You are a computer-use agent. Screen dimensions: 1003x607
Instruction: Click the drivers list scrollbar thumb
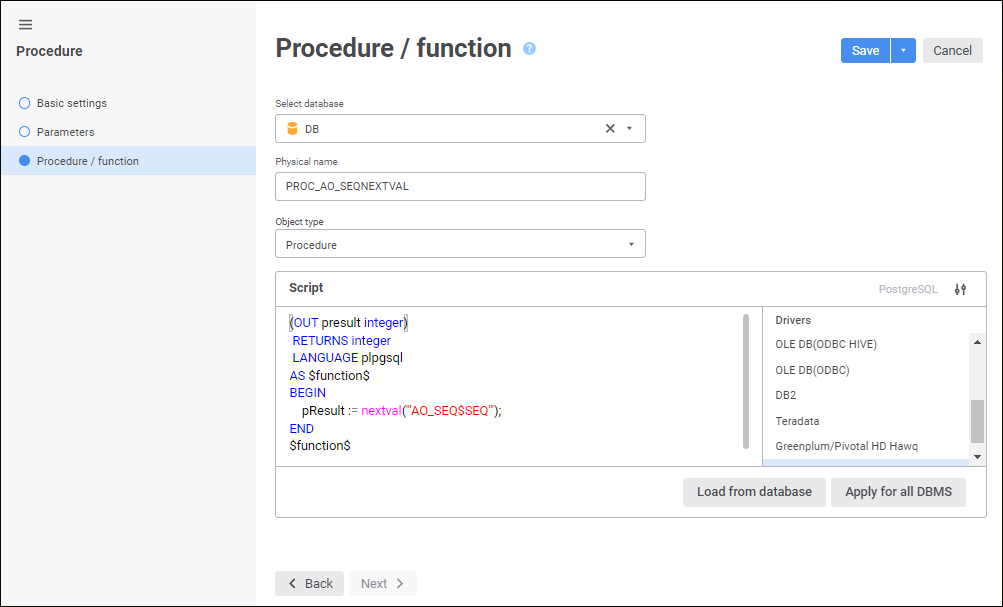[977, 421]
